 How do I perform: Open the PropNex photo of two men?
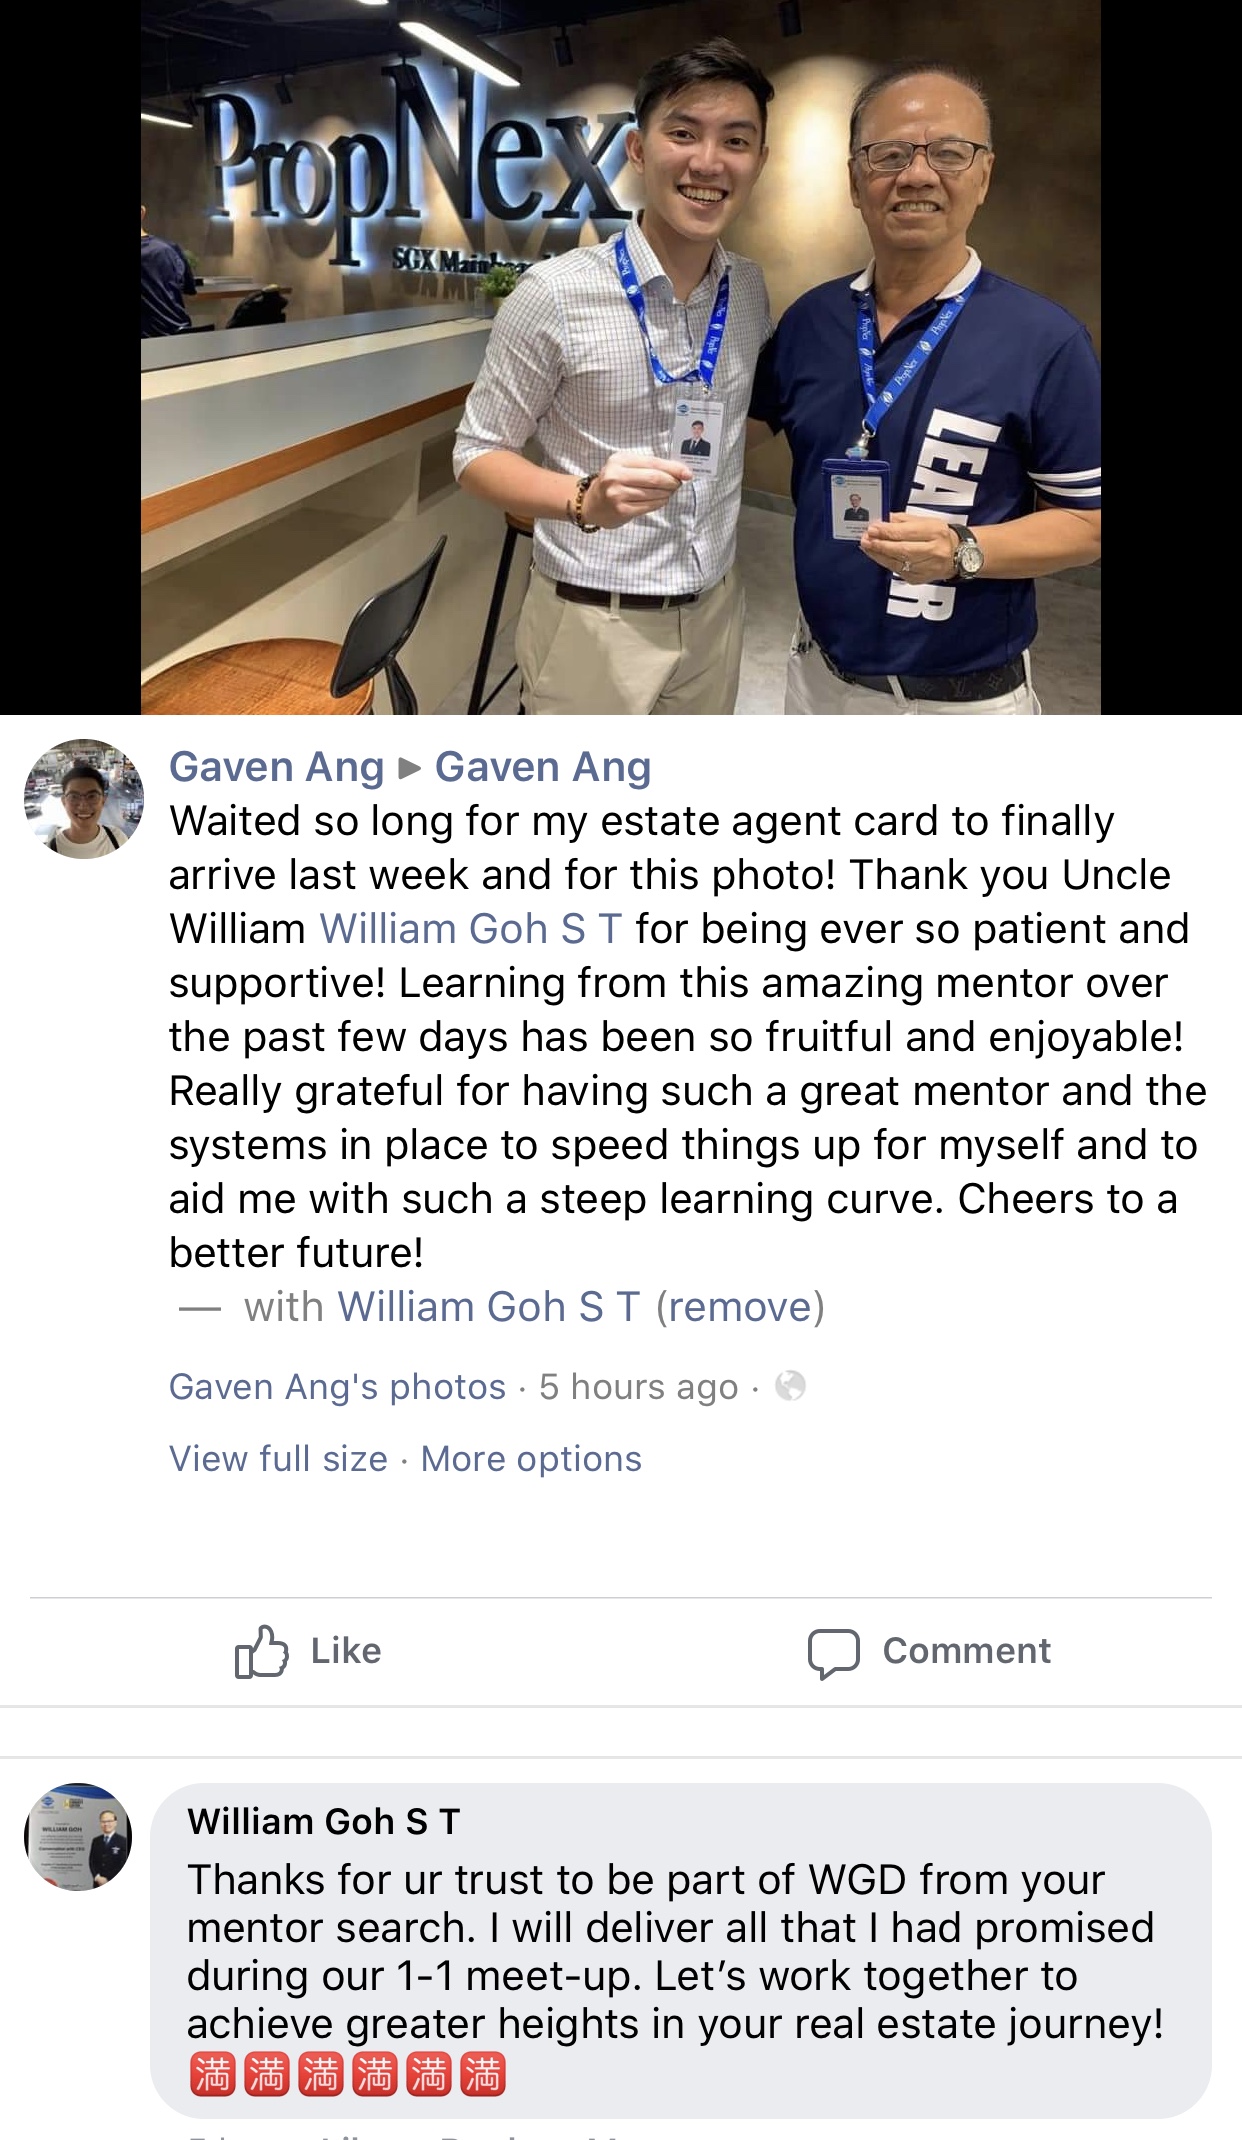point(621,357)
